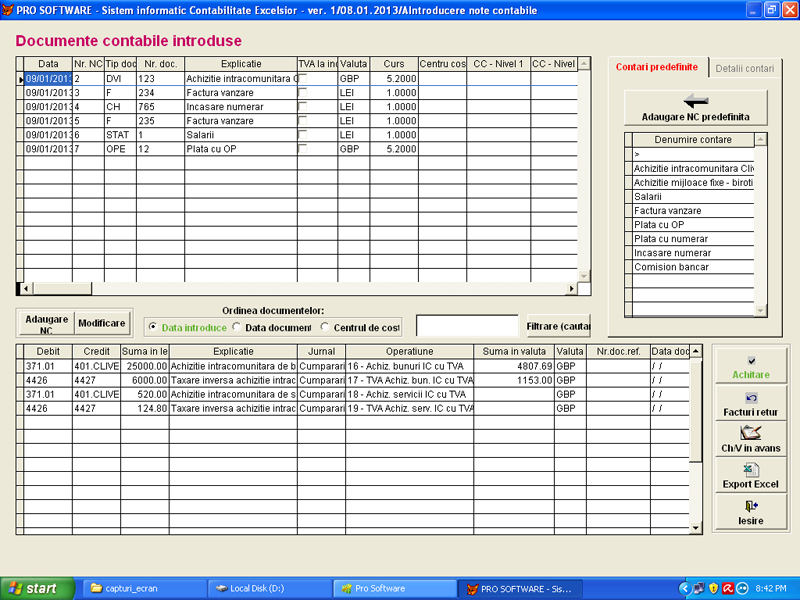Screen dimensions: 800x600
Task: Click the red antivirus tray icon
Action: 728,588
